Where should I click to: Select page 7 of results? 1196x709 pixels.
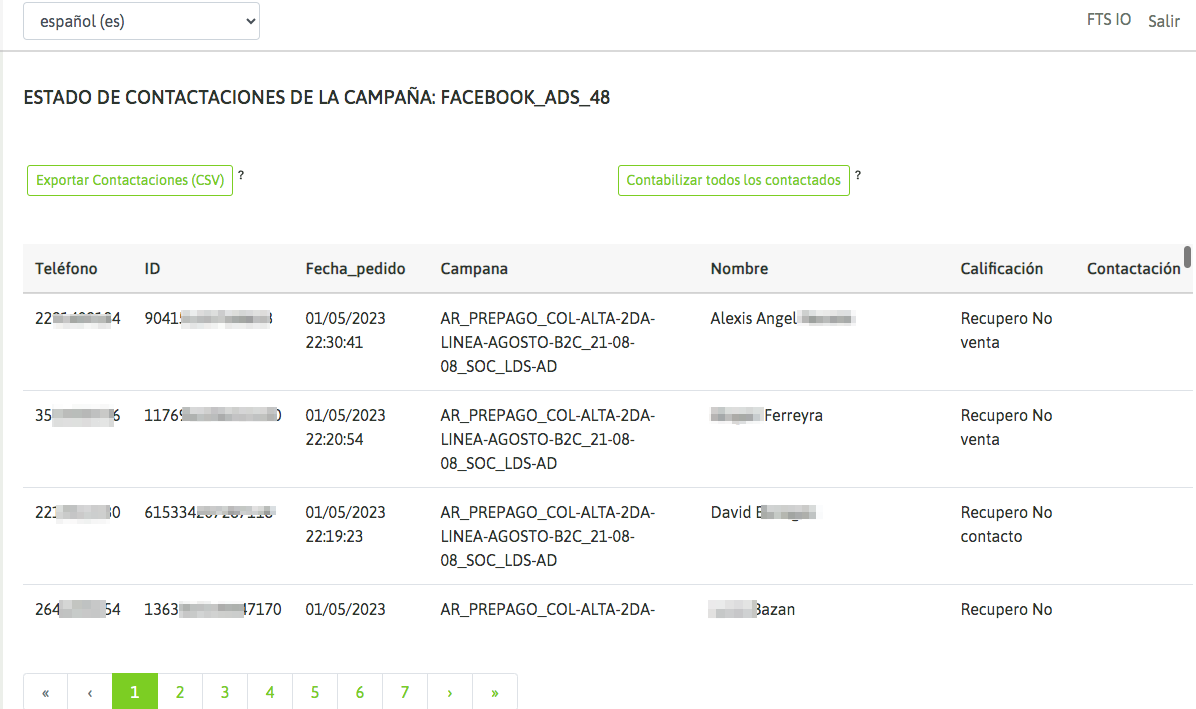[405, 692]
